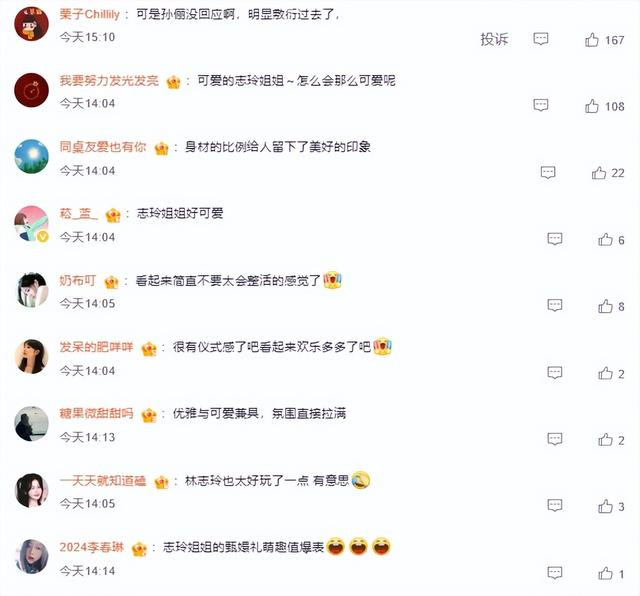Open avatar of 一天天就知道磕

(31, 490)
